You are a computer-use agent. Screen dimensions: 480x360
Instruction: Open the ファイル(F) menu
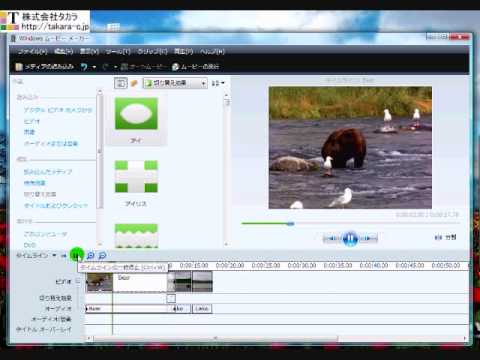click(32, 51)
